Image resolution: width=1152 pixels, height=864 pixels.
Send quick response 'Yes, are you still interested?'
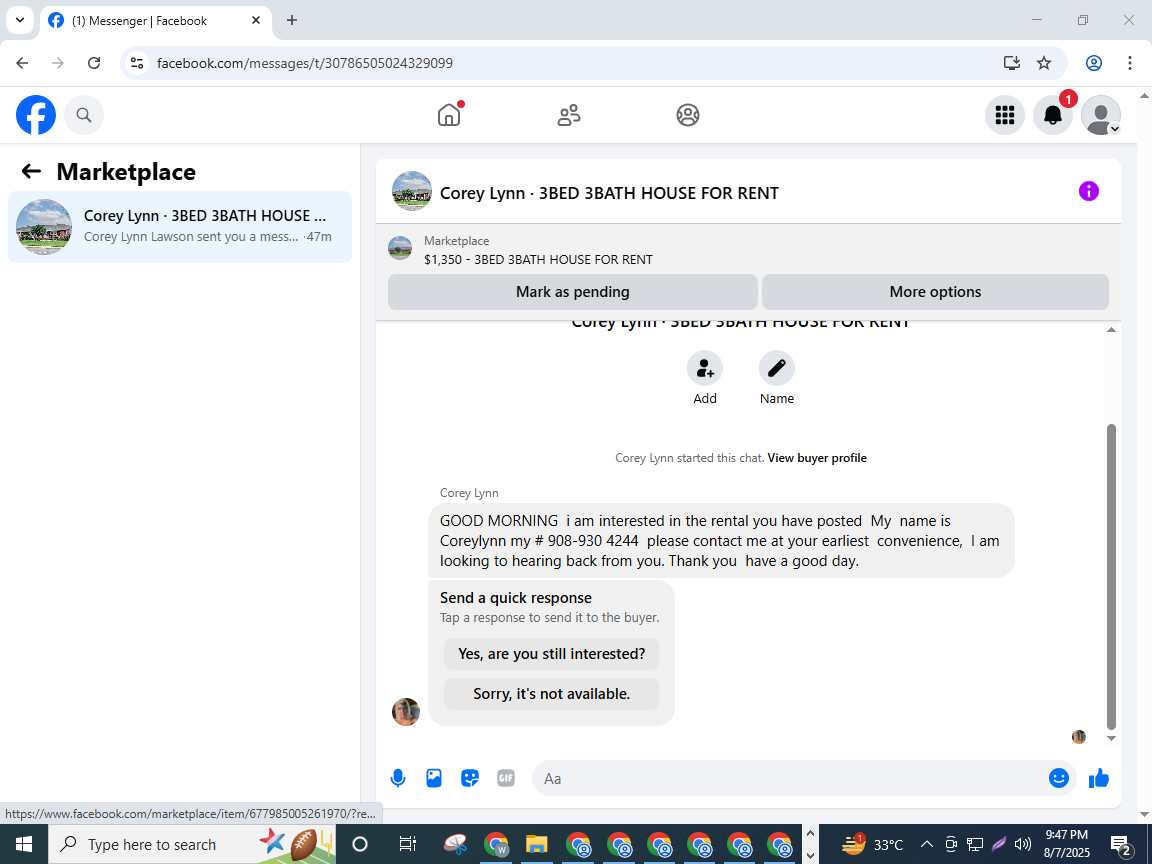[551, 654]
